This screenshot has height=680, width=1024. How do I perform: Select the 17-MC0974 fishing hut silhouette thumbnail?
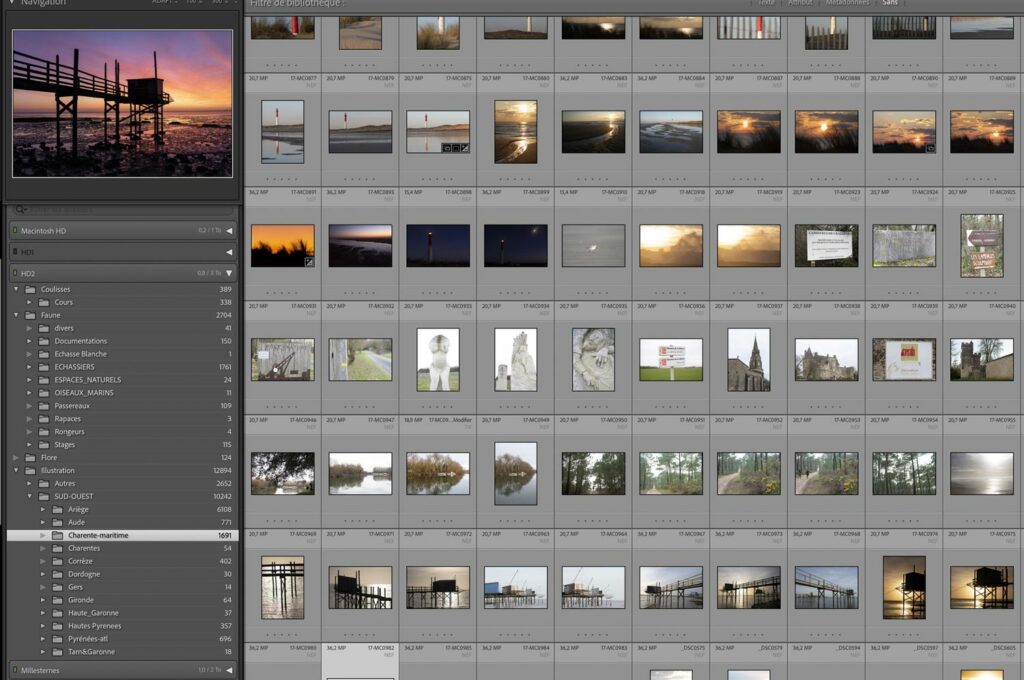pyautogui.click(x=904, y=587)
